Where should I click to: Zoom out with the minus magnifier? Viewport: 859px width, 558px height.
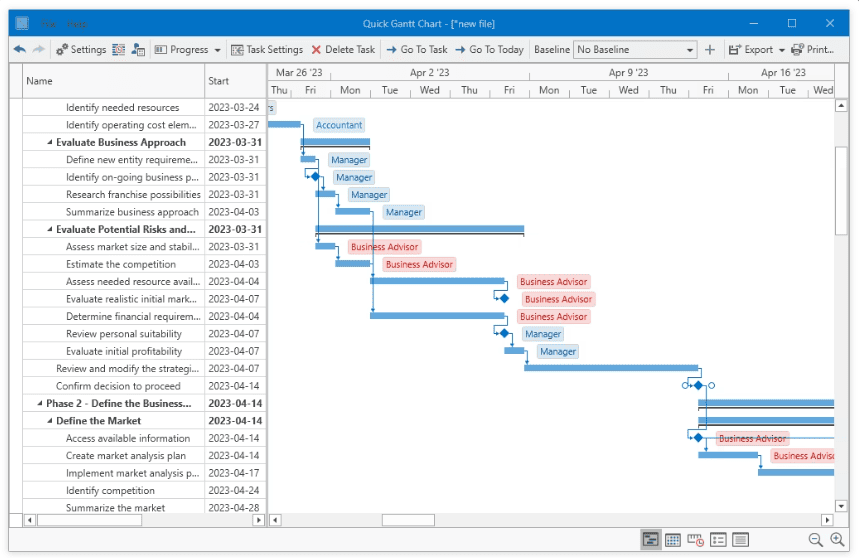[x=815, y=540]
